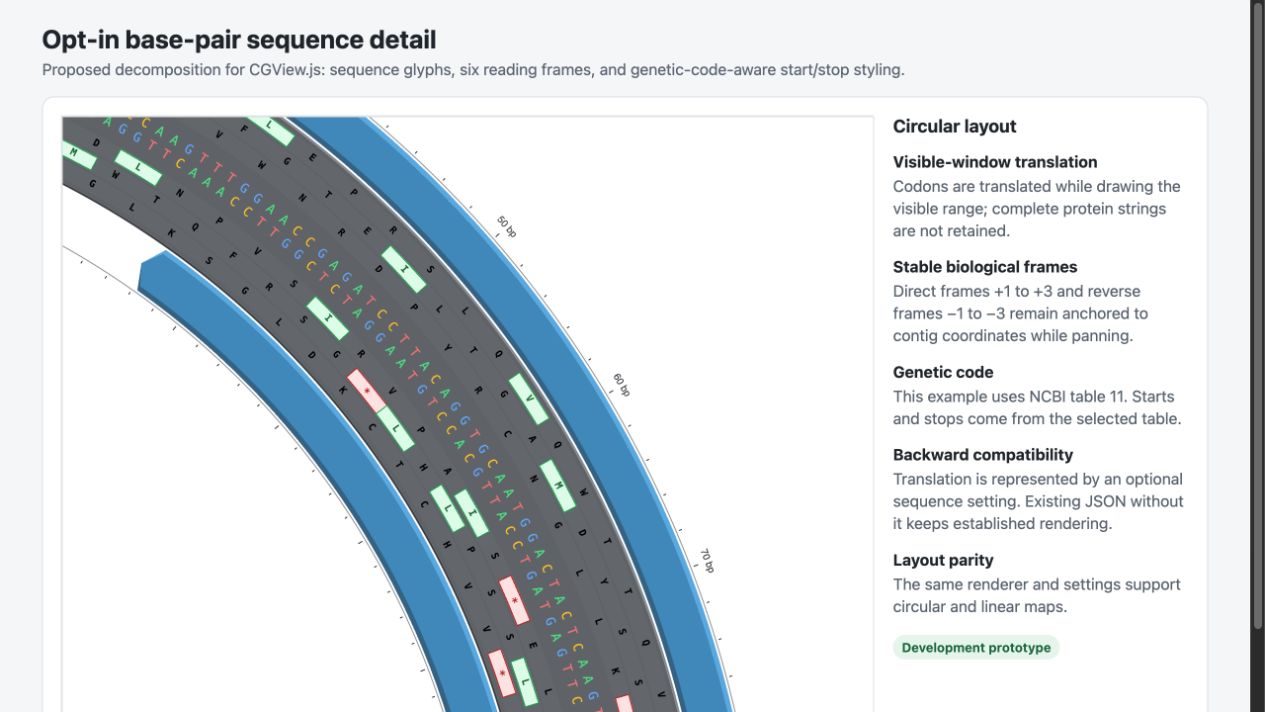Click the lone red stop box without green neighbor
Image resolution: width=1265 pixels, height=712 pixels.
pyautogui.click(x=514, y=601)
